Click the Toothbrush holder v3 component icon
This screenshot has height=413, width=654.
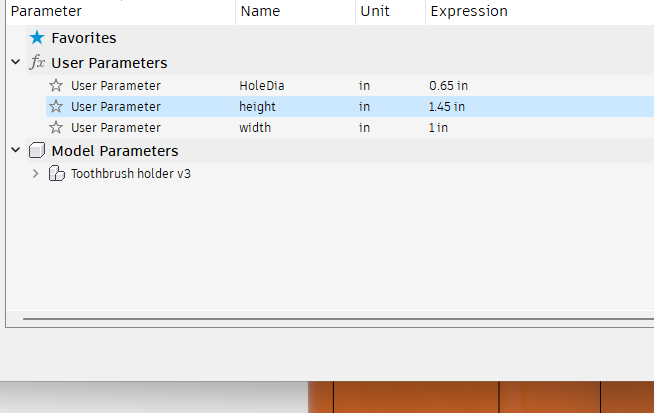[x=57, y=173]
